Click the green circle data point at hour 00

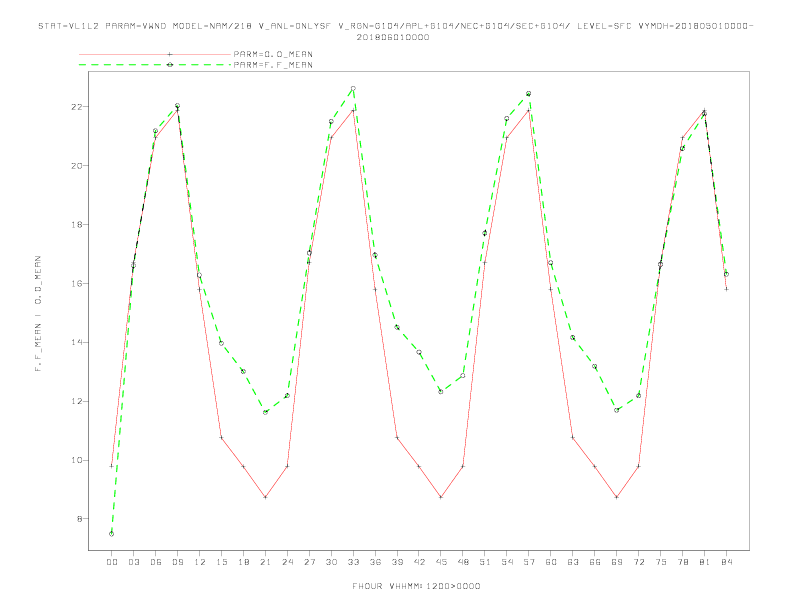[112, 534]
